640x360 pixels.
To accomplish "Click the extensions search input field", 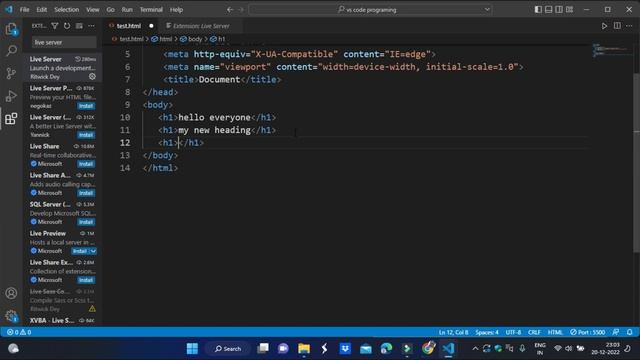I will (x=64, y=42).
